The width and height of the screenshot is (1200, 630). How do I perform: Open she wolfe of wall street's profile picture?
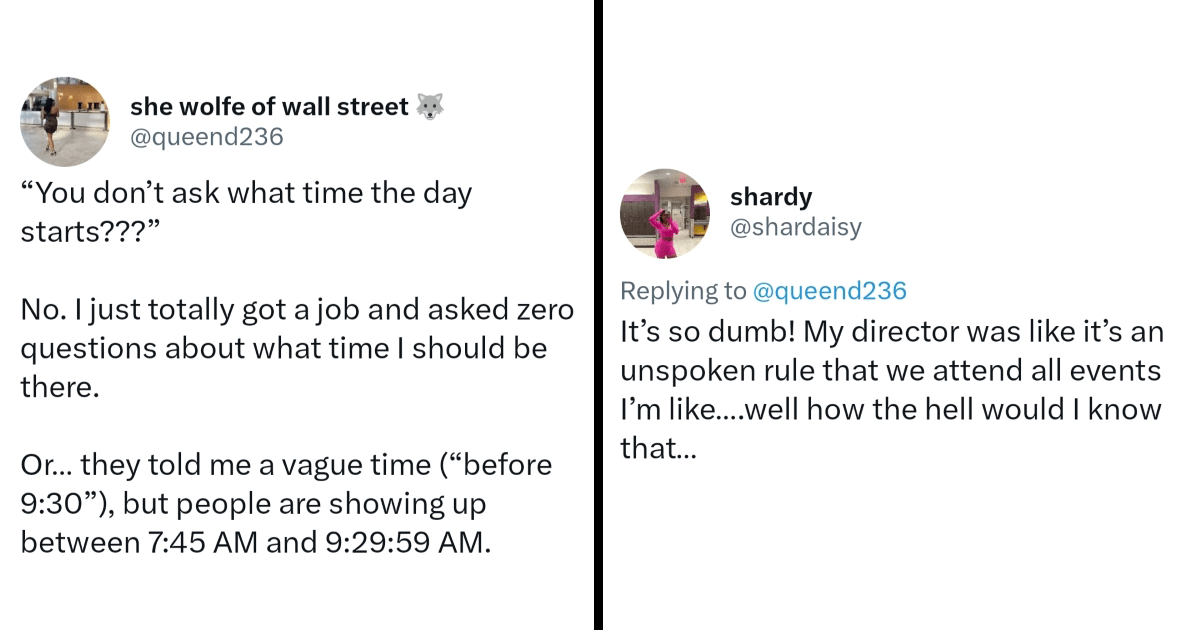click(65, 121)
